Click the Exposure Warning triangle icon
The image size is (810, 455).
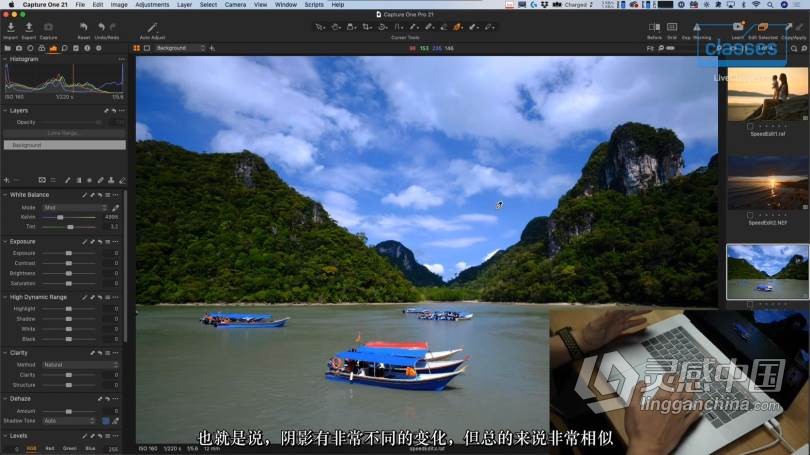(x=696, y=27)
